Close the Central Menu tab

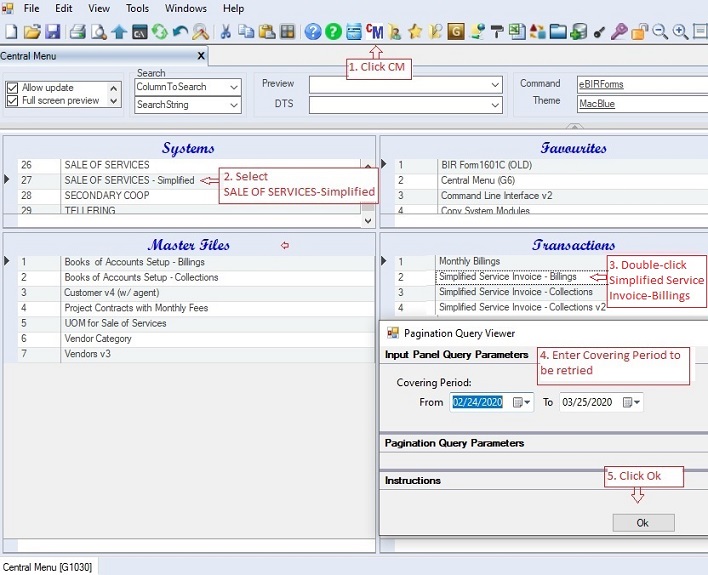(x=200, y=56)
